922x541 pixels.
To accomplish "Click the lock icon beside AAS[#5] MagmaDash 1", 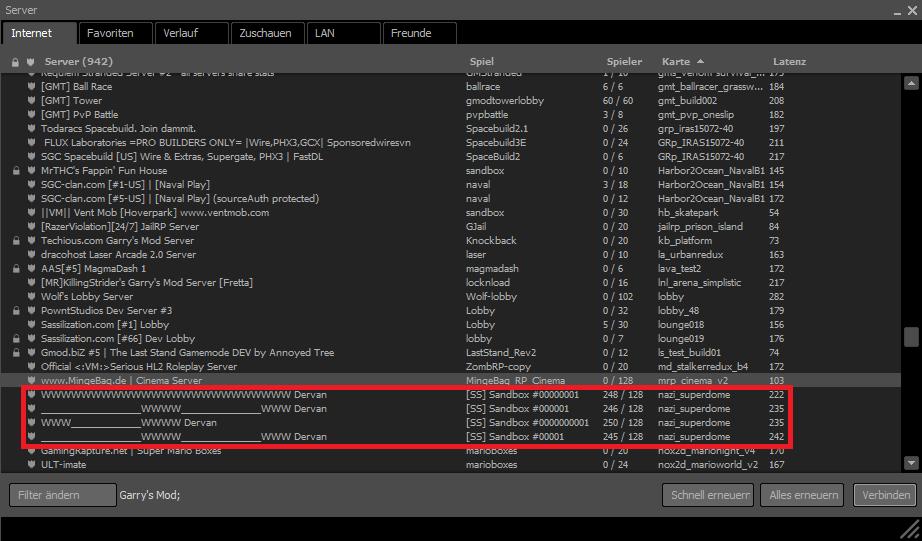I will click(16, 269).
